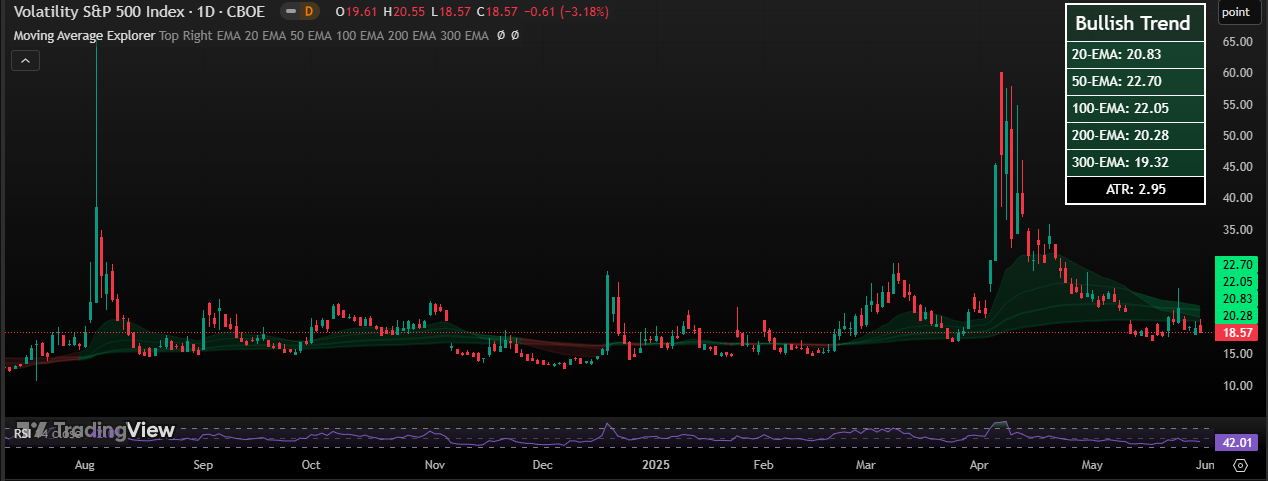Click the green 20.28 price axis label
The image size is (1268, 481).
pos(1237,316)
